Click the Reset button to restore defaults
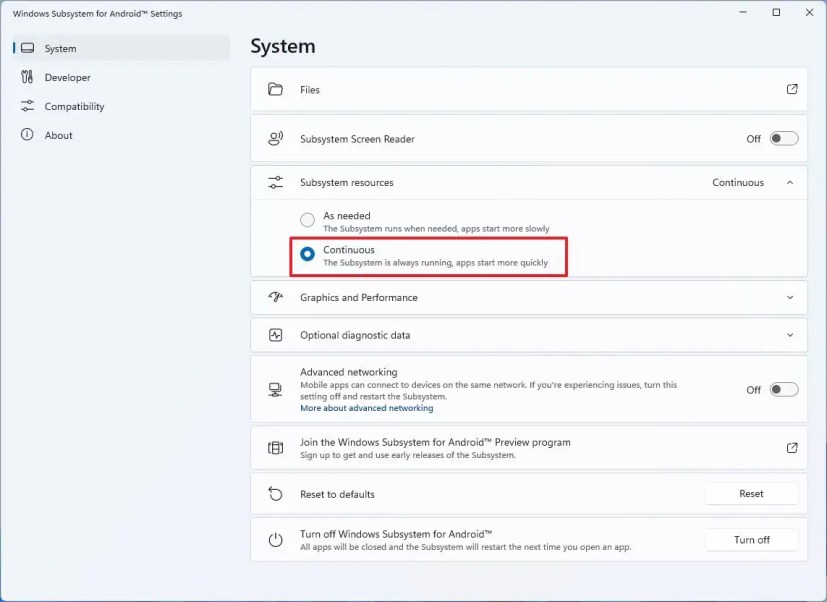 (751, 493)
